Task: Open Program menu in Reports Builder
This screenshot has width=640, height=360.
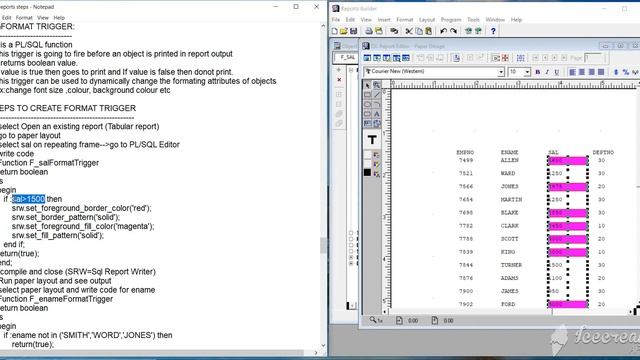Action: coord(451,20)
